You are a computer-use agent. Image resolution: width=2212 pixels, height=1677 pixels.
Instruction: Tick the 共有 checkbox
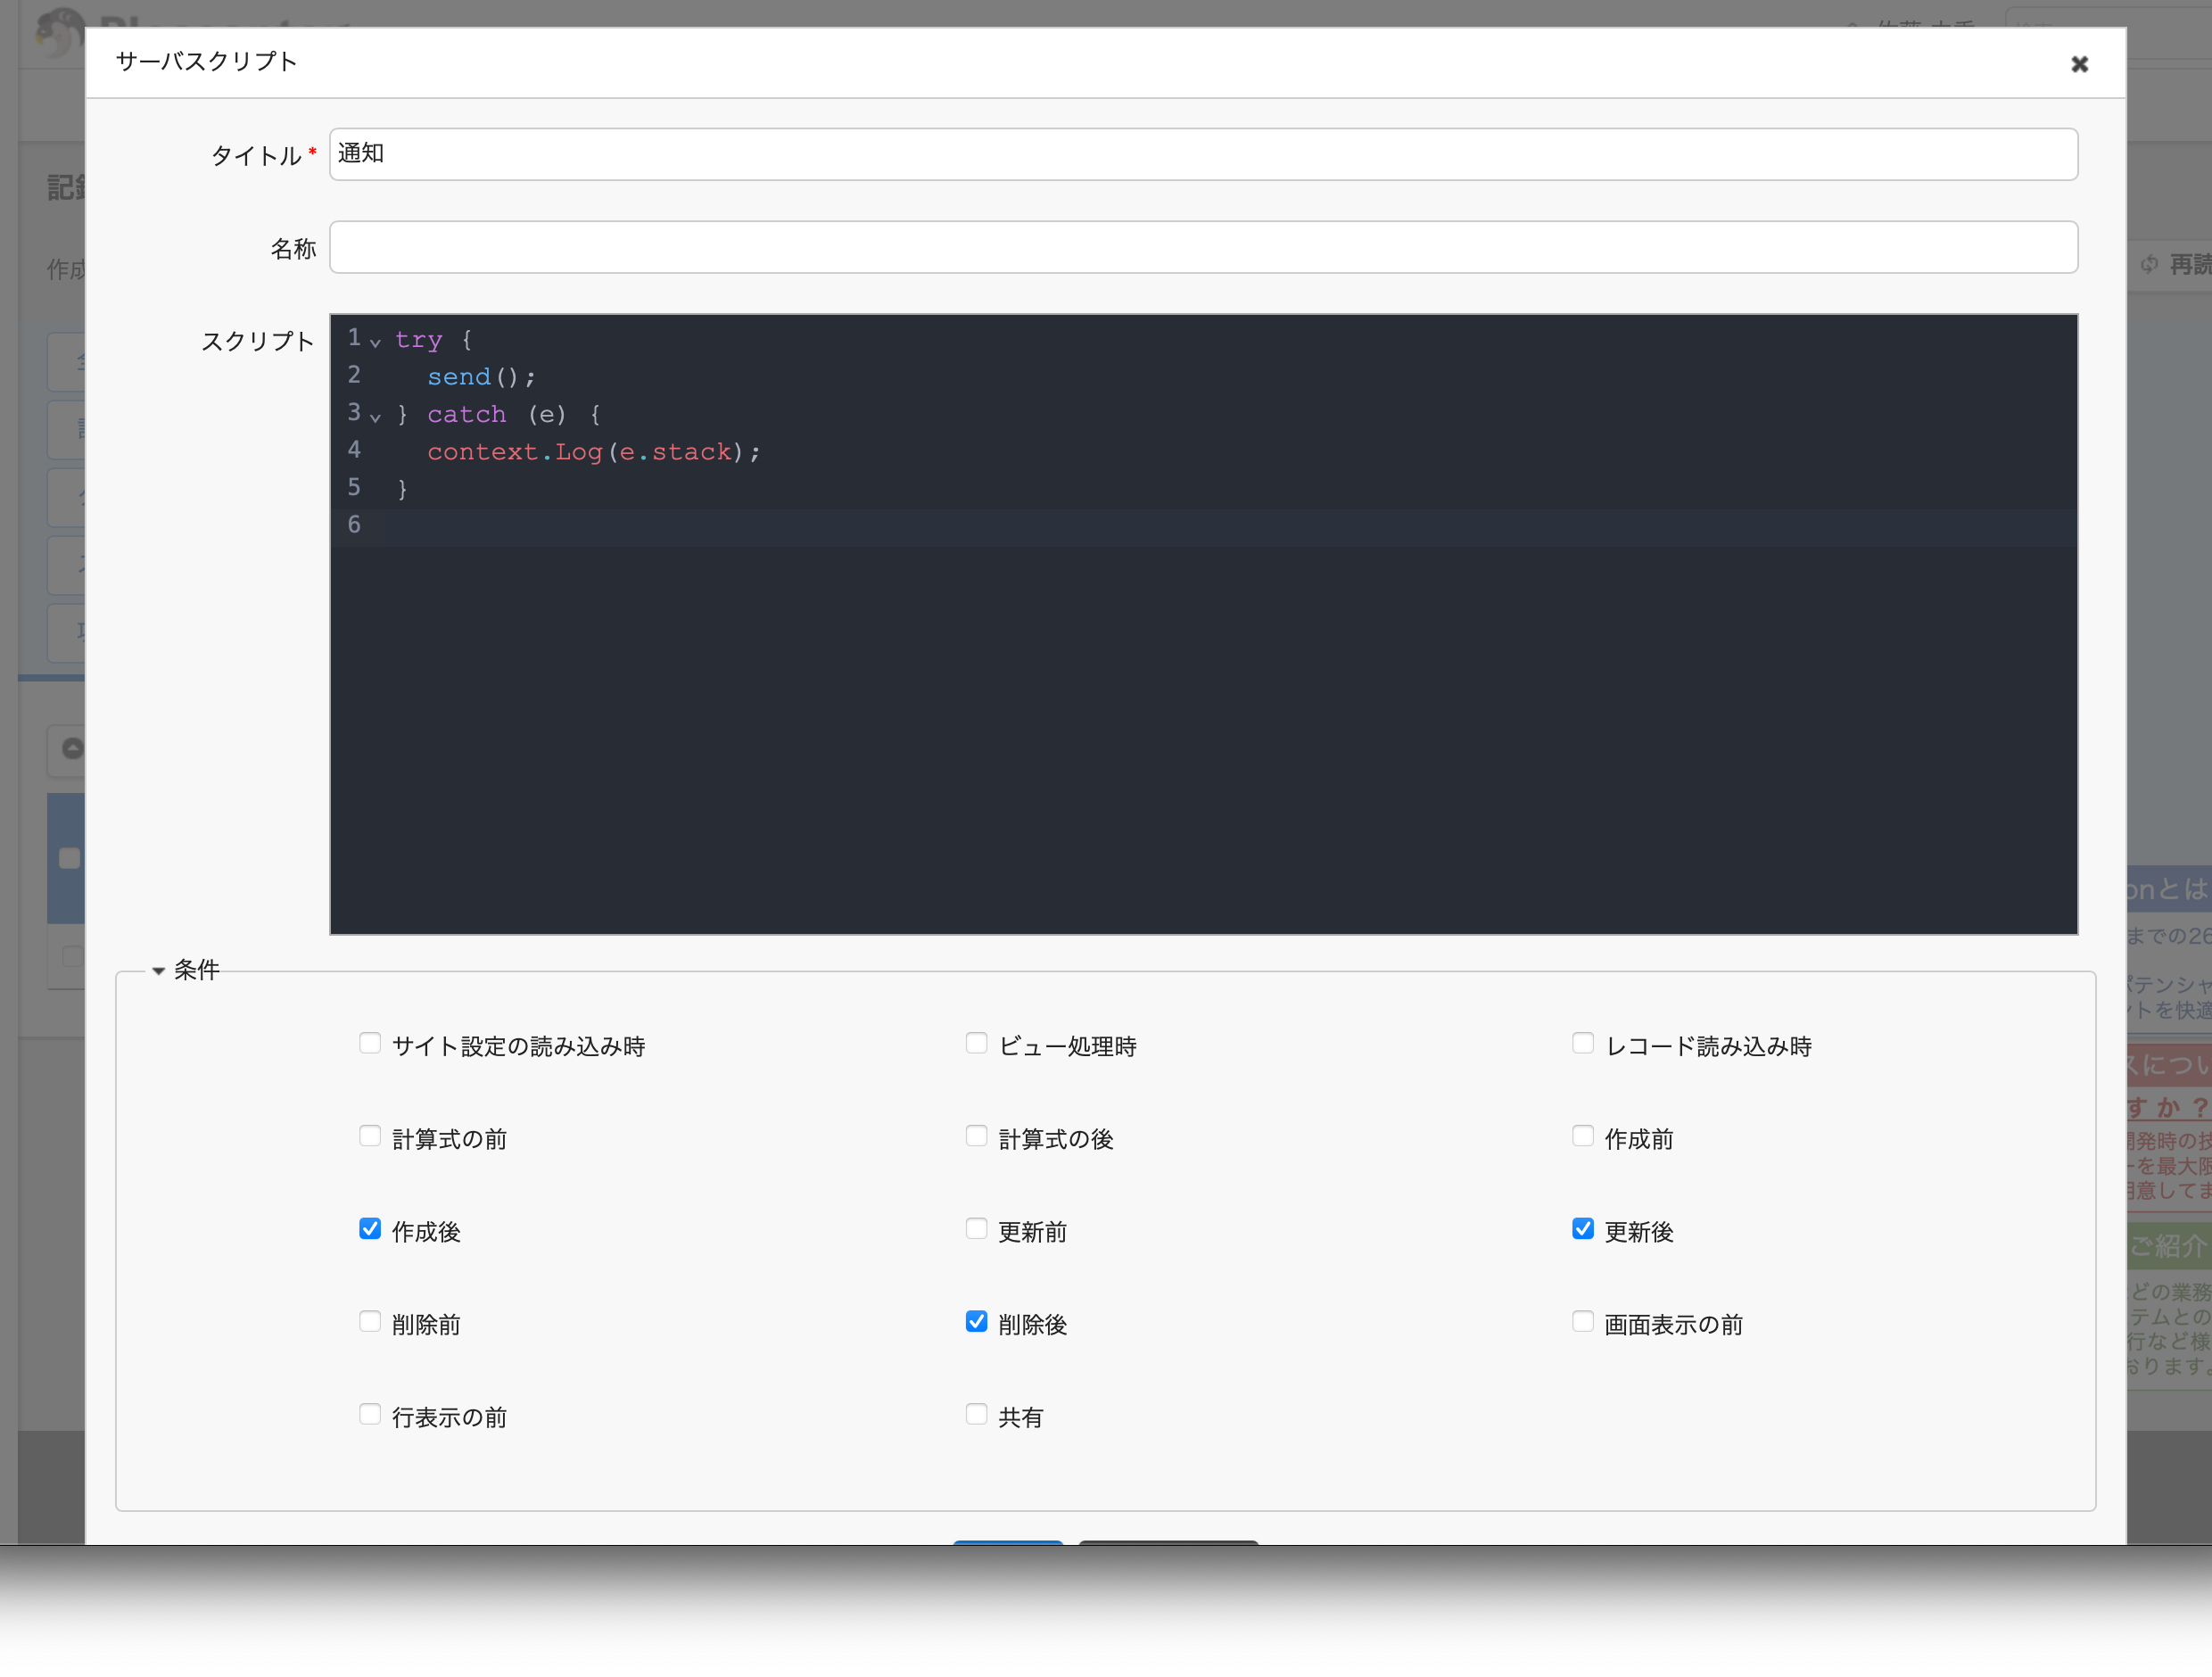976,1414
